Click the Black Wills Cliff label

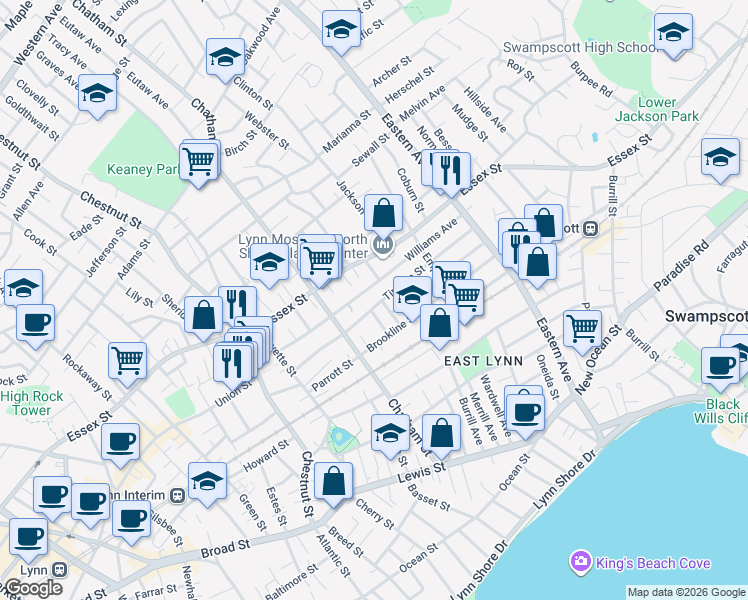coord(720,411)
